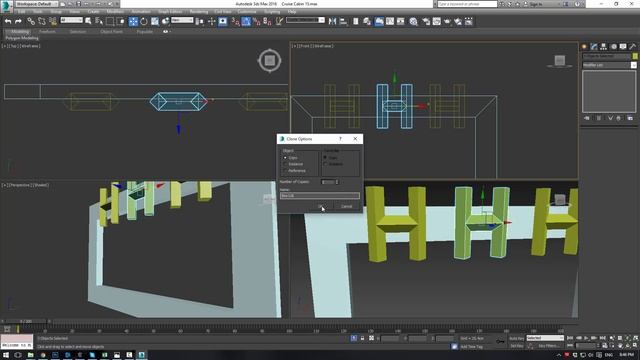Click the Render Production teapot icon
Image resolution: width=640 pixels, height=360 pixels.
coord(447,21)
